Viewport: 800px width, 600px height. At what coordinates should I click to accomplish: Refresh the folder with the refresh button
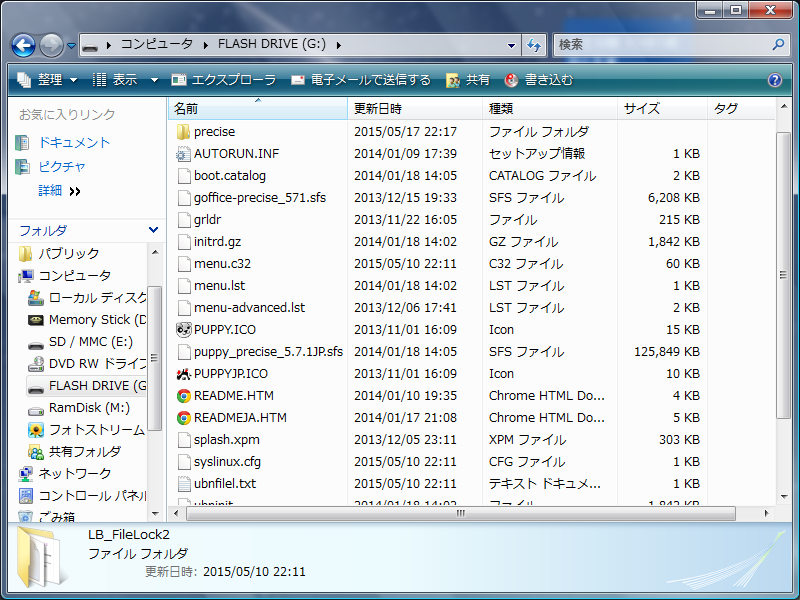(x=534, y=45)
